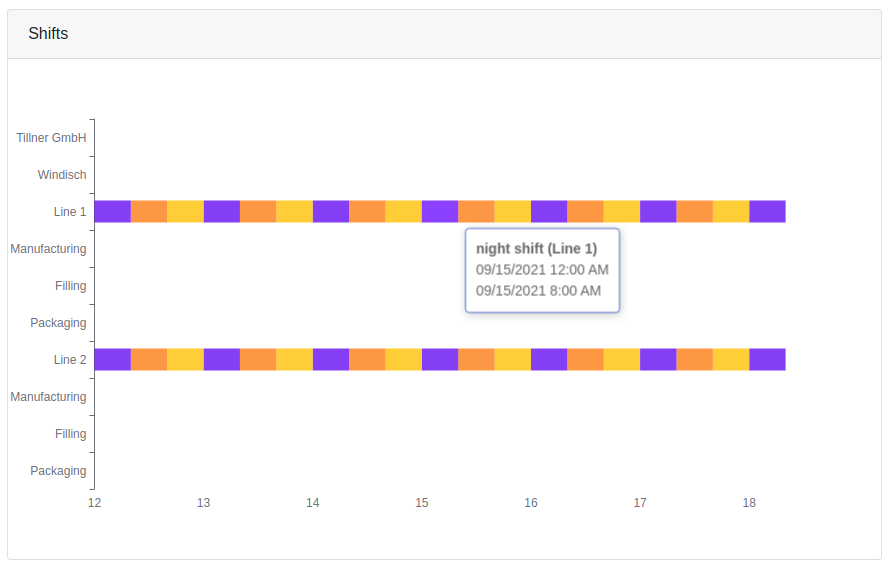Click the 12 tick label on the time axis
The width and height of the screenshot is (893, 579).
point(94,503)
